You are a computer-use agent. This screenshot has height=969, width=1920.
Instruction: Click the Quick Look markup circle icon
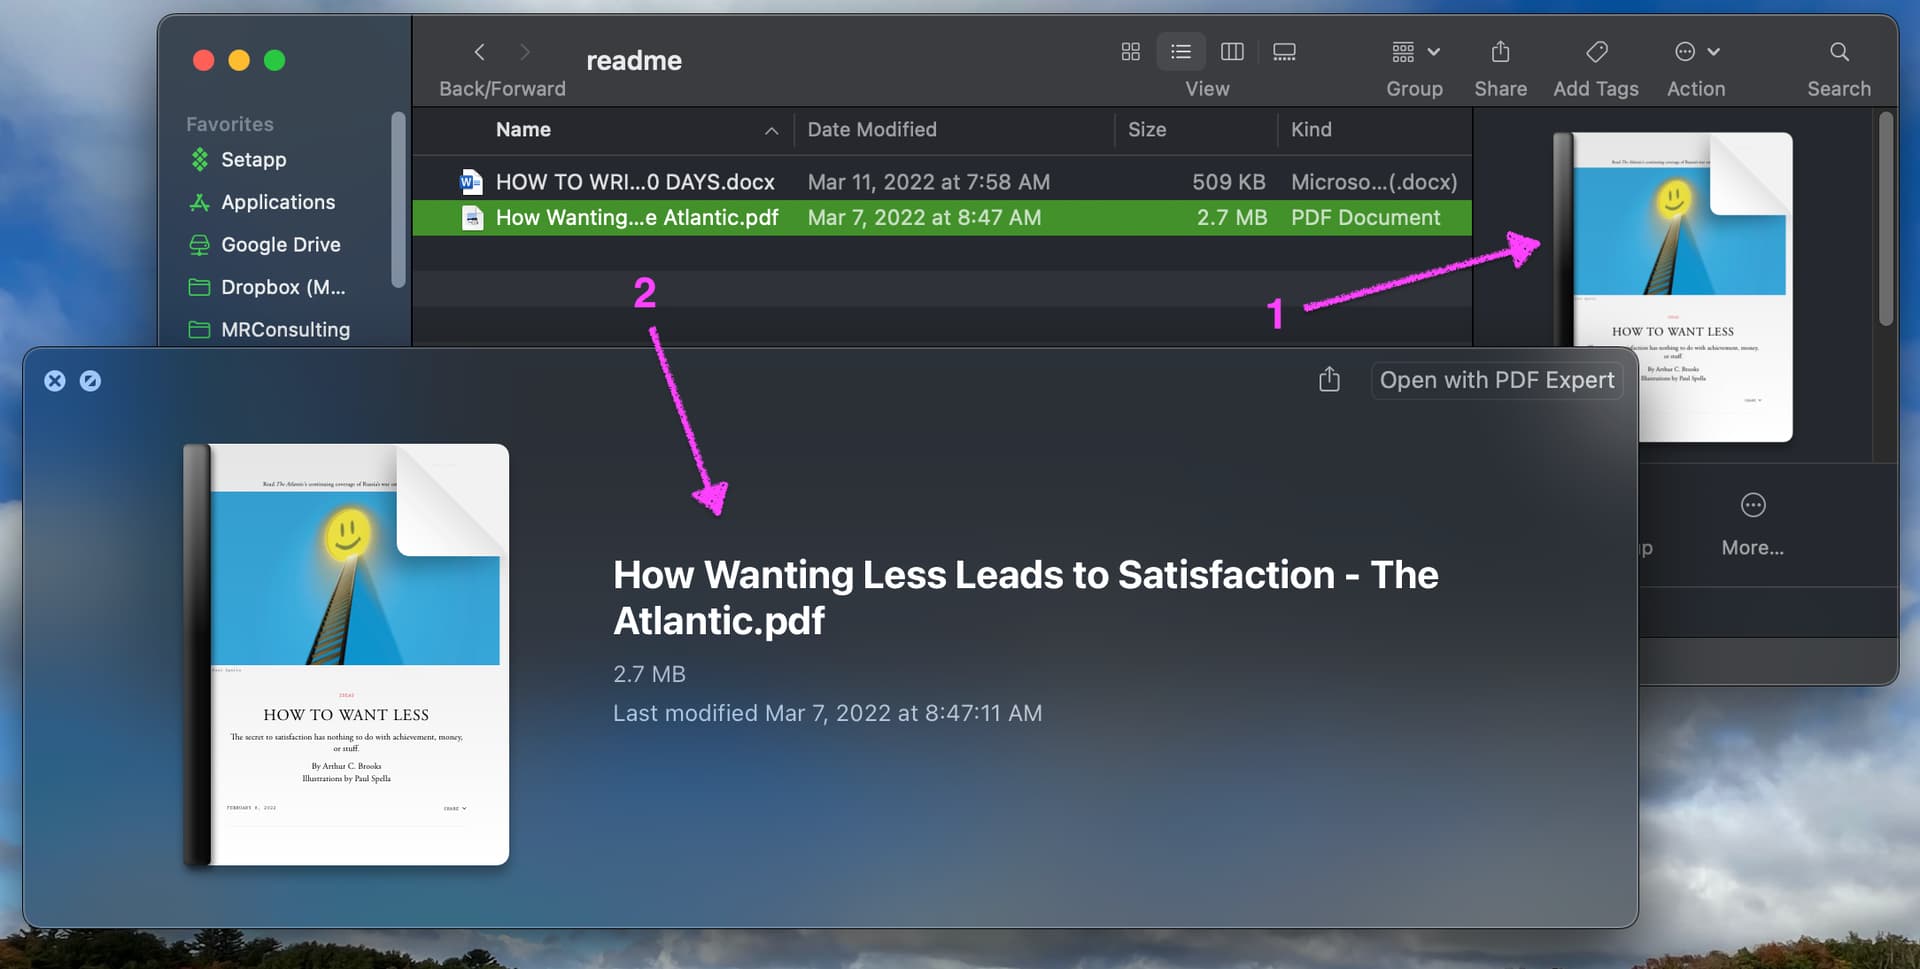coord(90,381)
